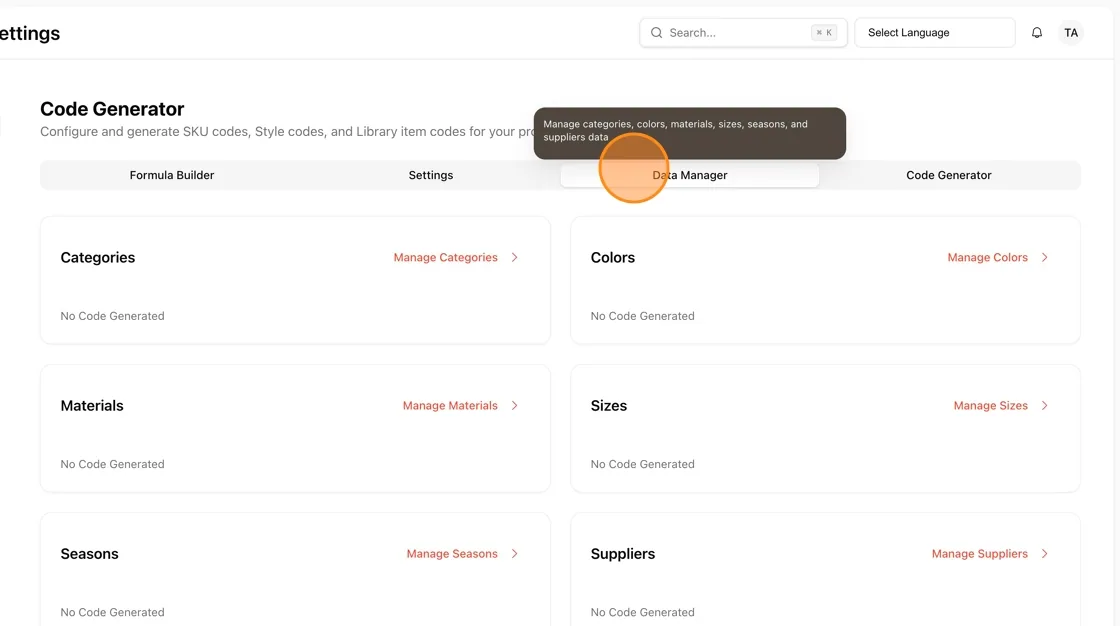This screenshot has height=626, width=1120.
Task: Open the TA user avatar menu
Action: [x=1071, y=33]
